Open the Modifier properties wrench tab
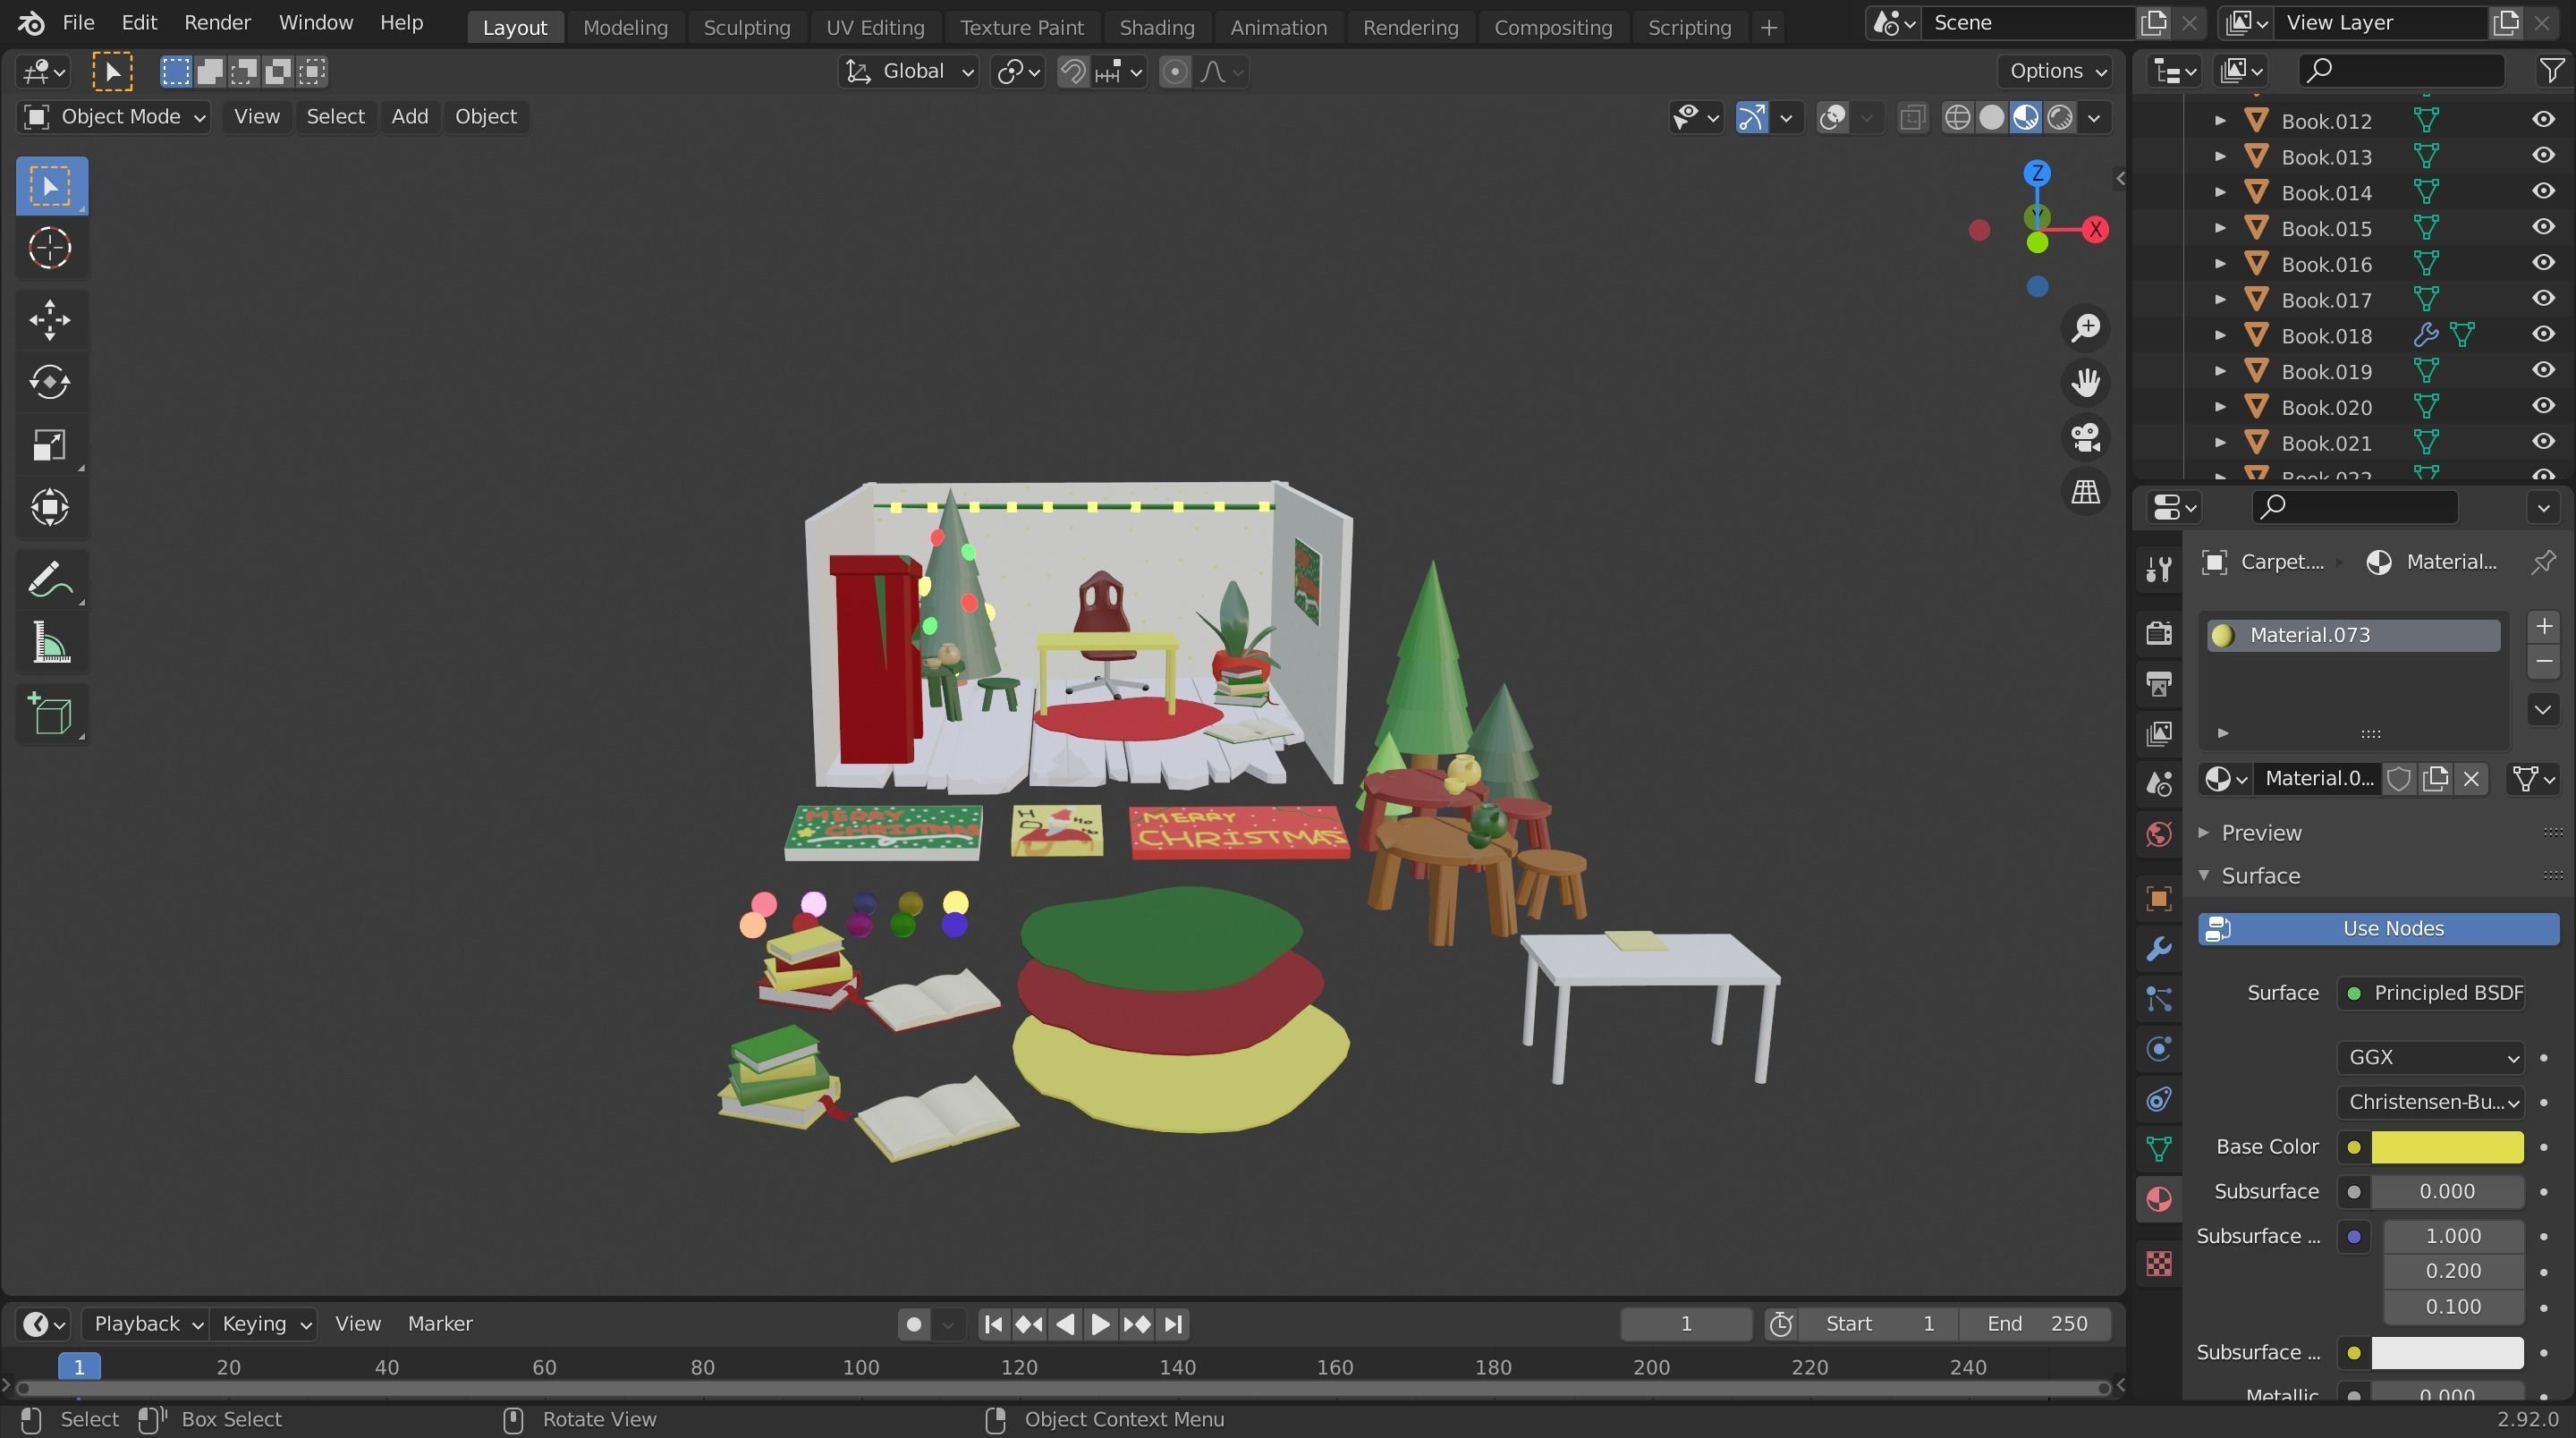2576x1438 pixels. point(2159,948)
